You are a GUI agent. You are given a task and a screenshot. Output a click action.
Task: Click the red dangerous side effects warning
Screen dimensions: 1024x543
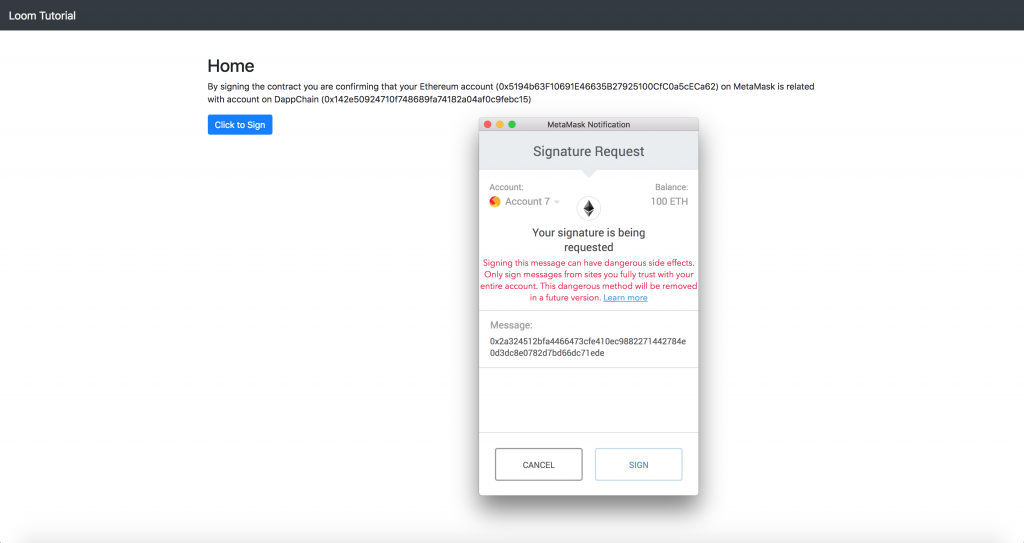click(588, 280)
